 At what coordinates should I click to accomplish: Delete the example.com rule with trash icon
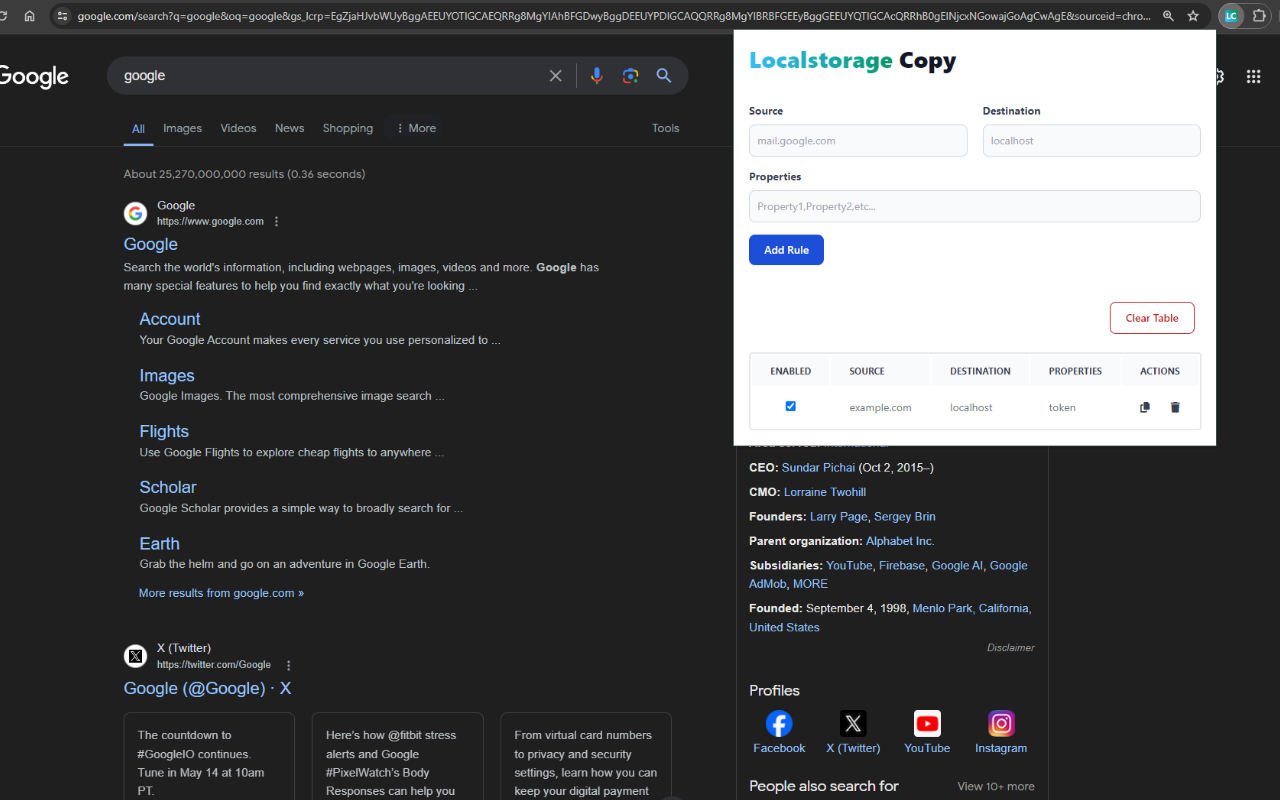[1175, 407]
